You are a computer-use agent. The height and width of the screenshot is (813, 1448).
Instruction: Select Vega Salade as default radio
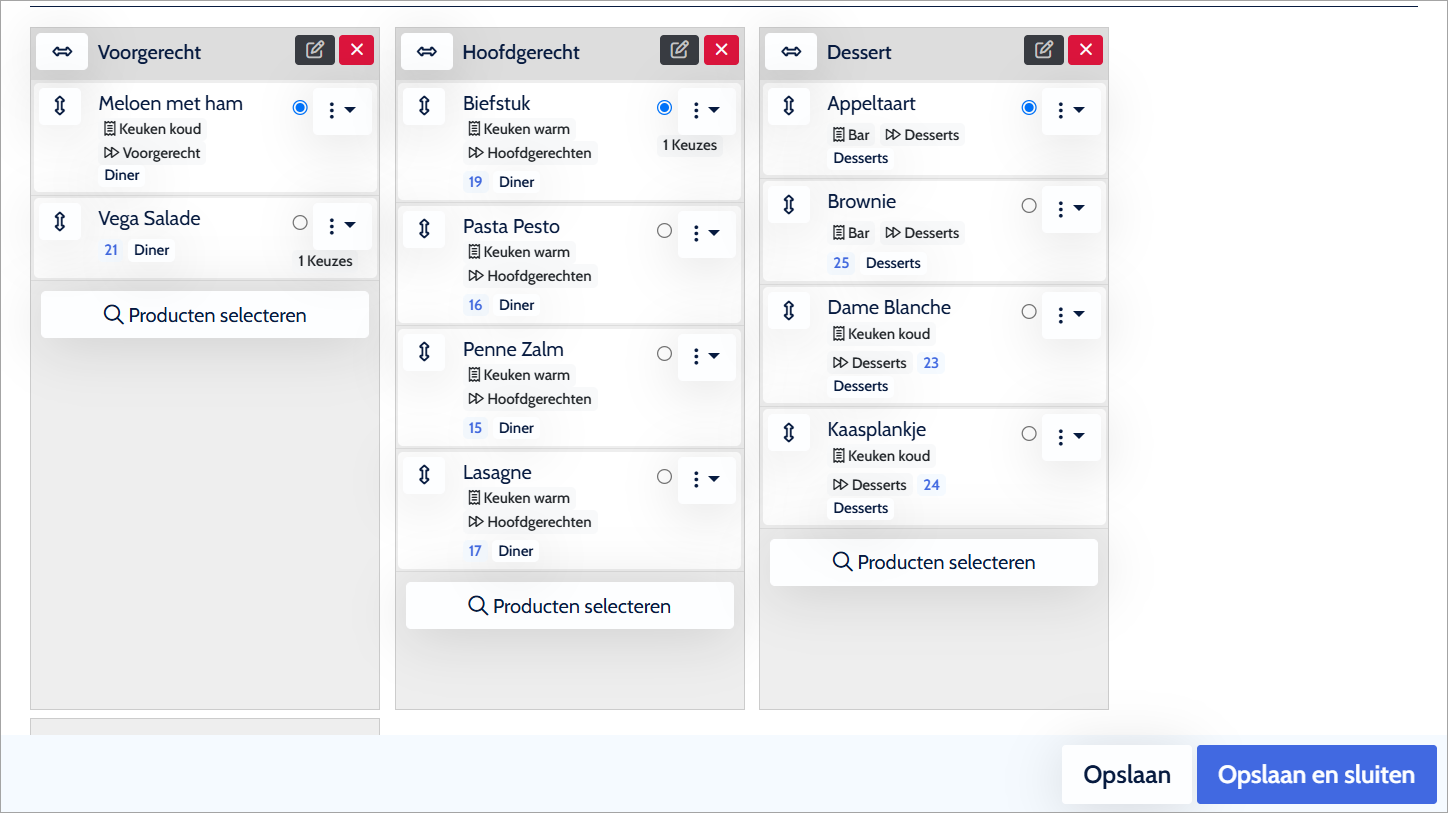pos(300,223)
